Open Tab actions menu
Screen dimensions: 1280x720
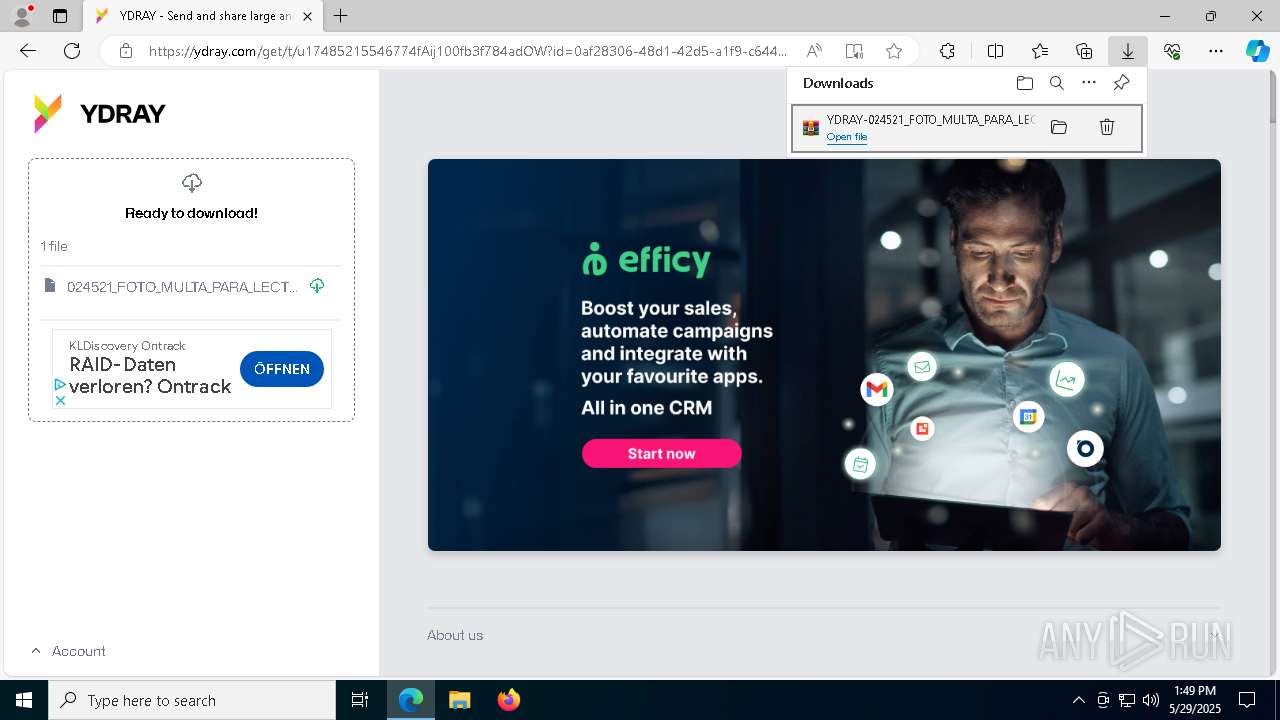click(x=60, y=16)
